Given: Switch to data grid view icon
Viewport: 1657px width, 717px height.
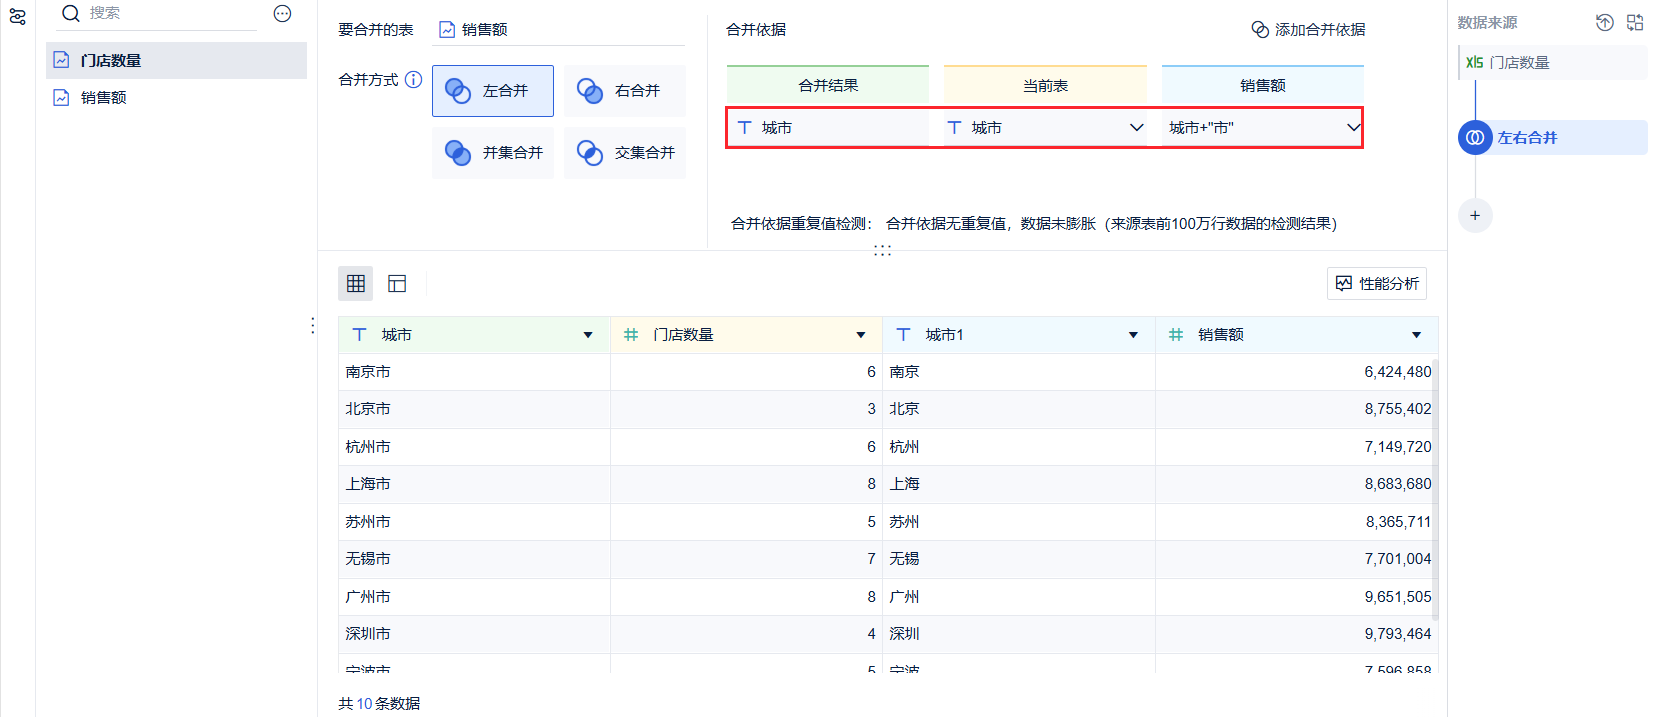Looking at the screenshot, I should (355, 284).
